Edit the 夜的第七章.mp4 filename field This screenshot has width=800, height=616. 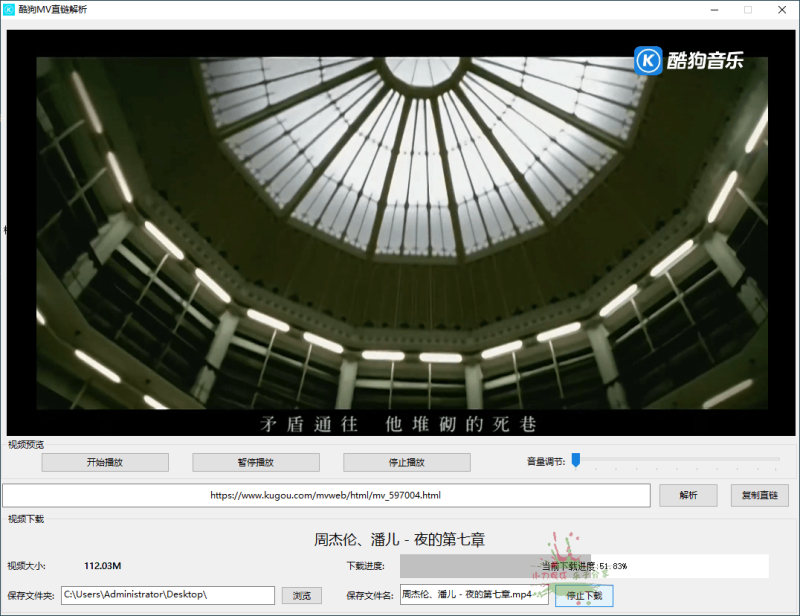tap(470, 594)
